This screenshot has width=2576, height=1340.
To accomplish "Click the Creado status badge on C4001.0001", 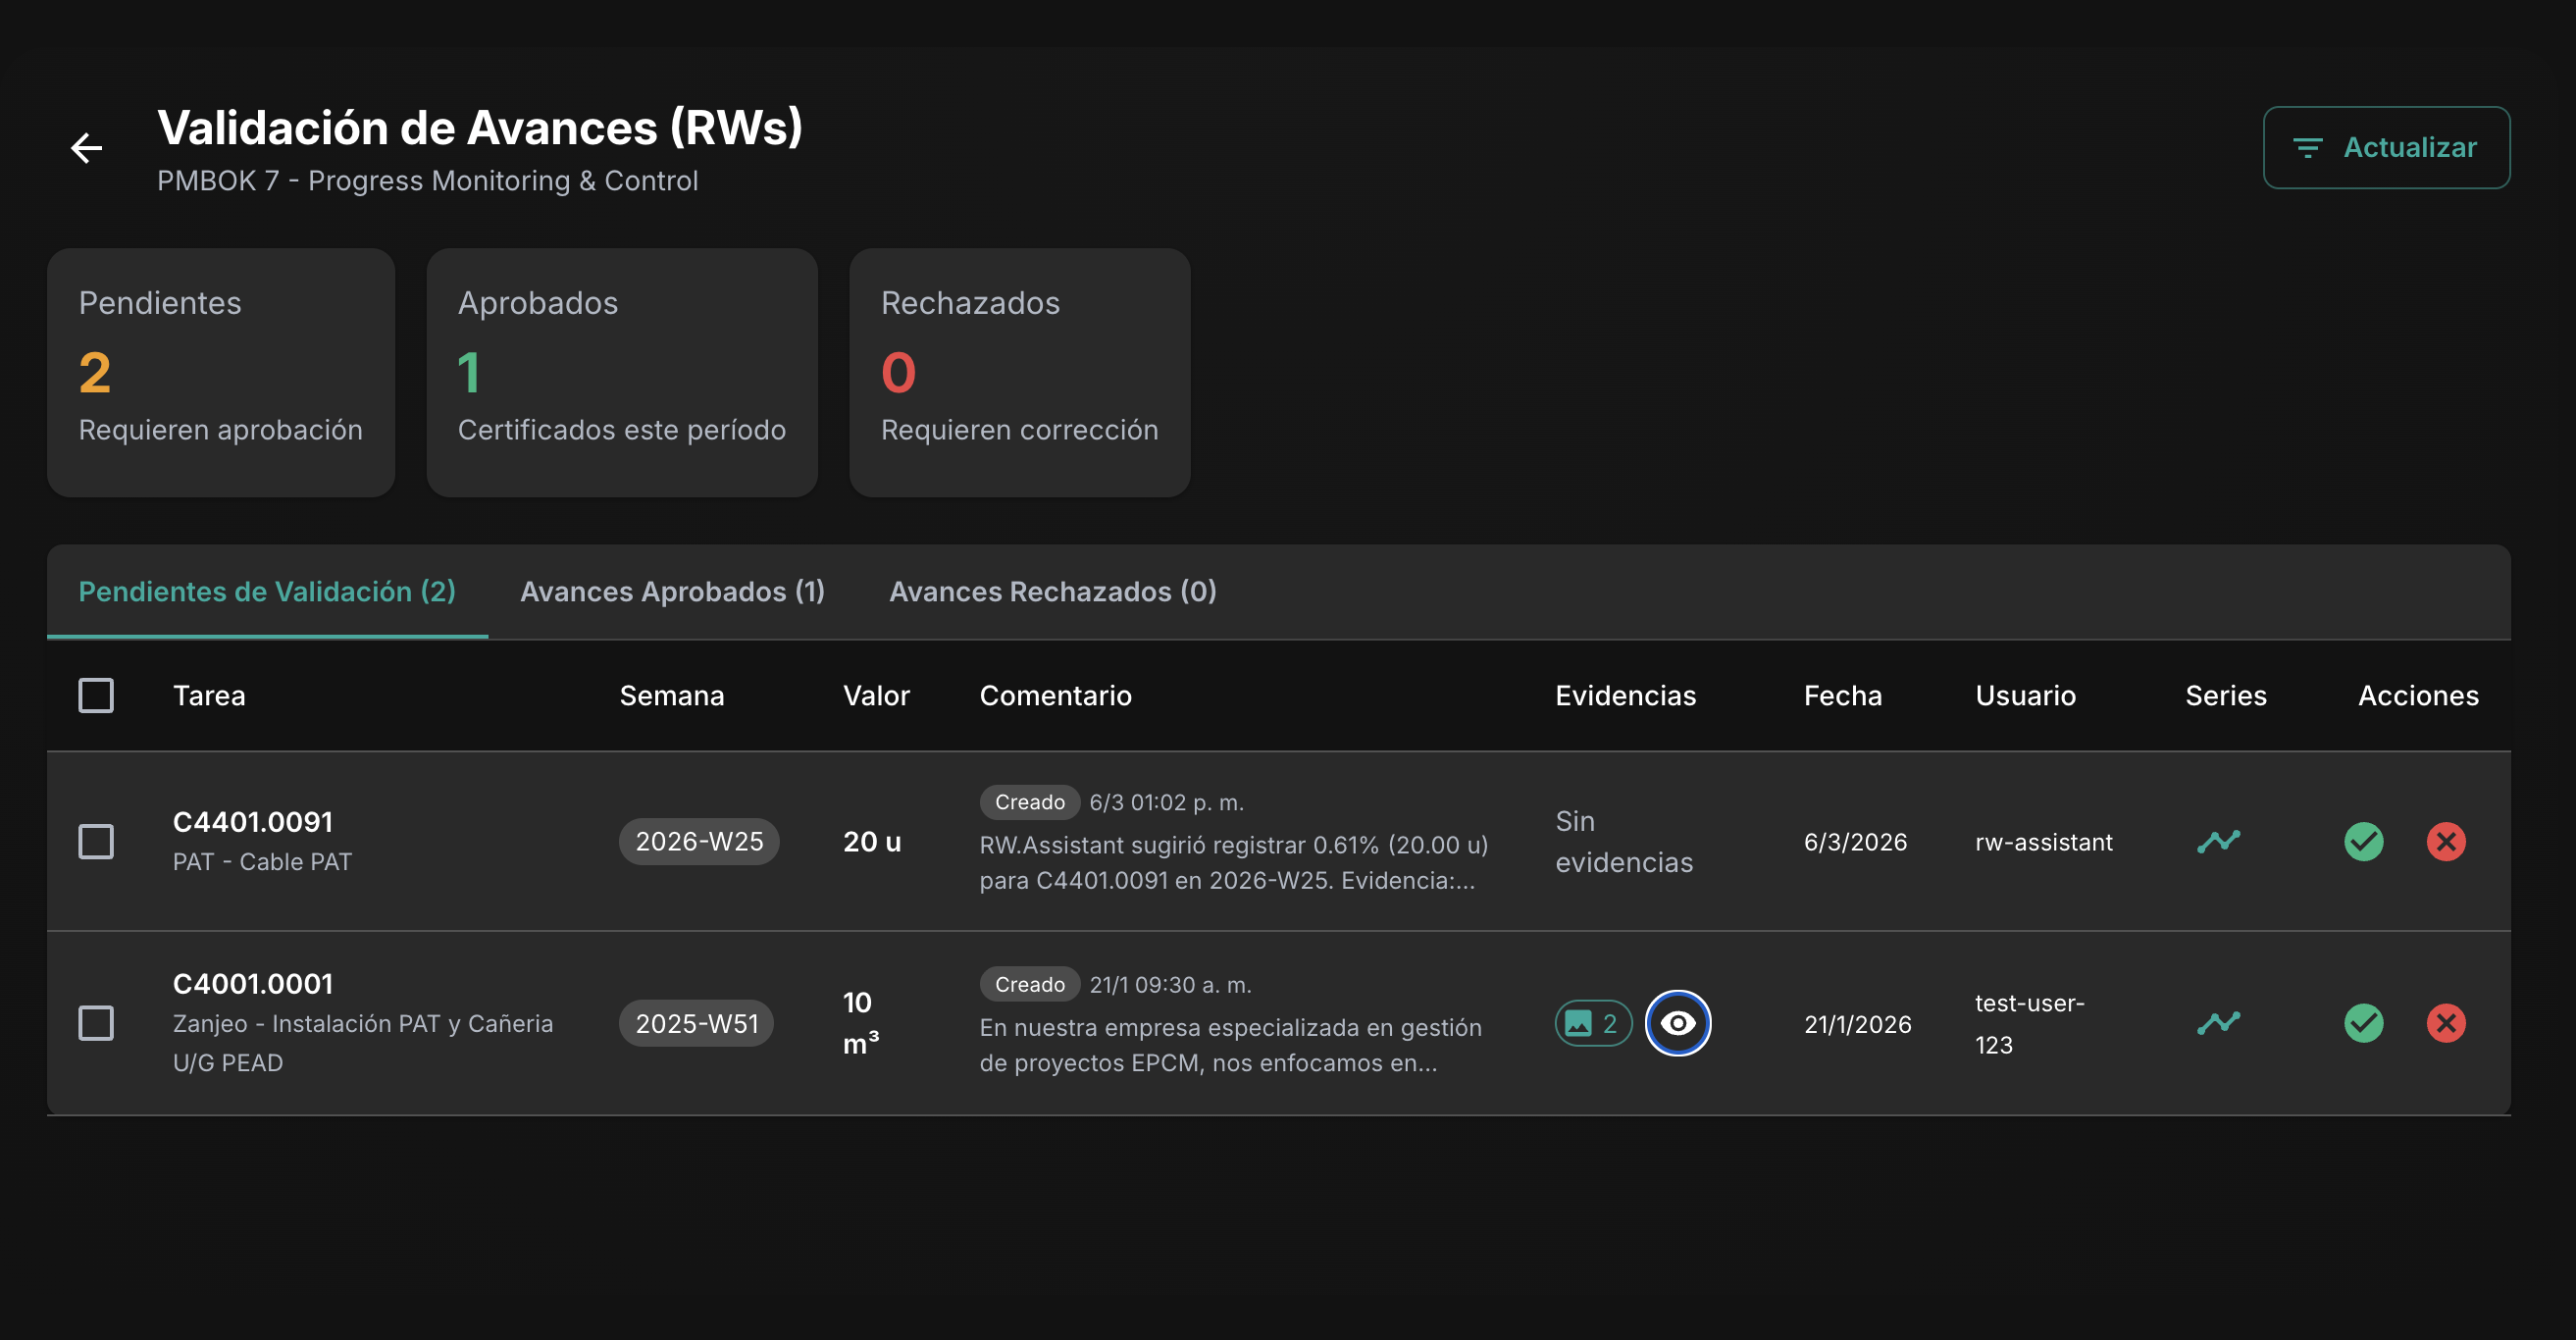I will [x=1029, y=983].
